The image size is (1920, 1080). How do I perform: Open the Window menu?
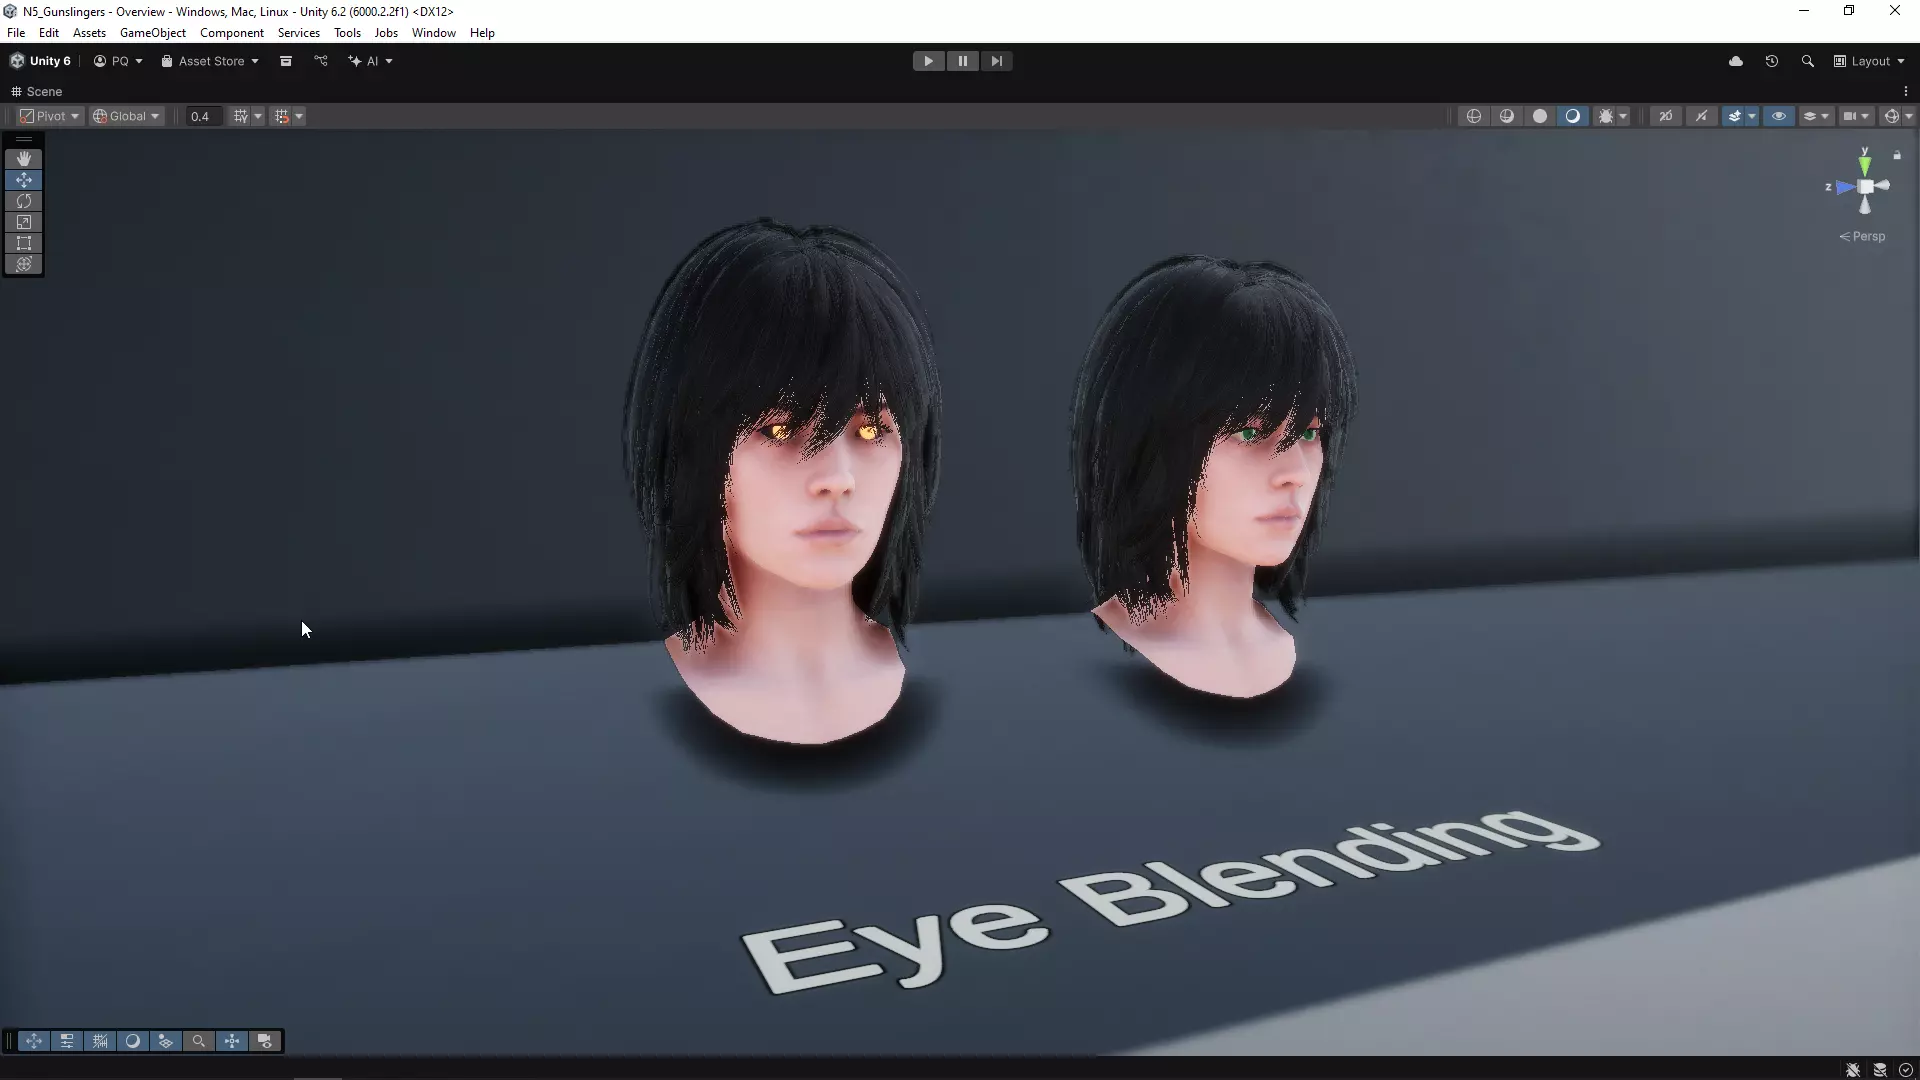(x=433, y=33)
